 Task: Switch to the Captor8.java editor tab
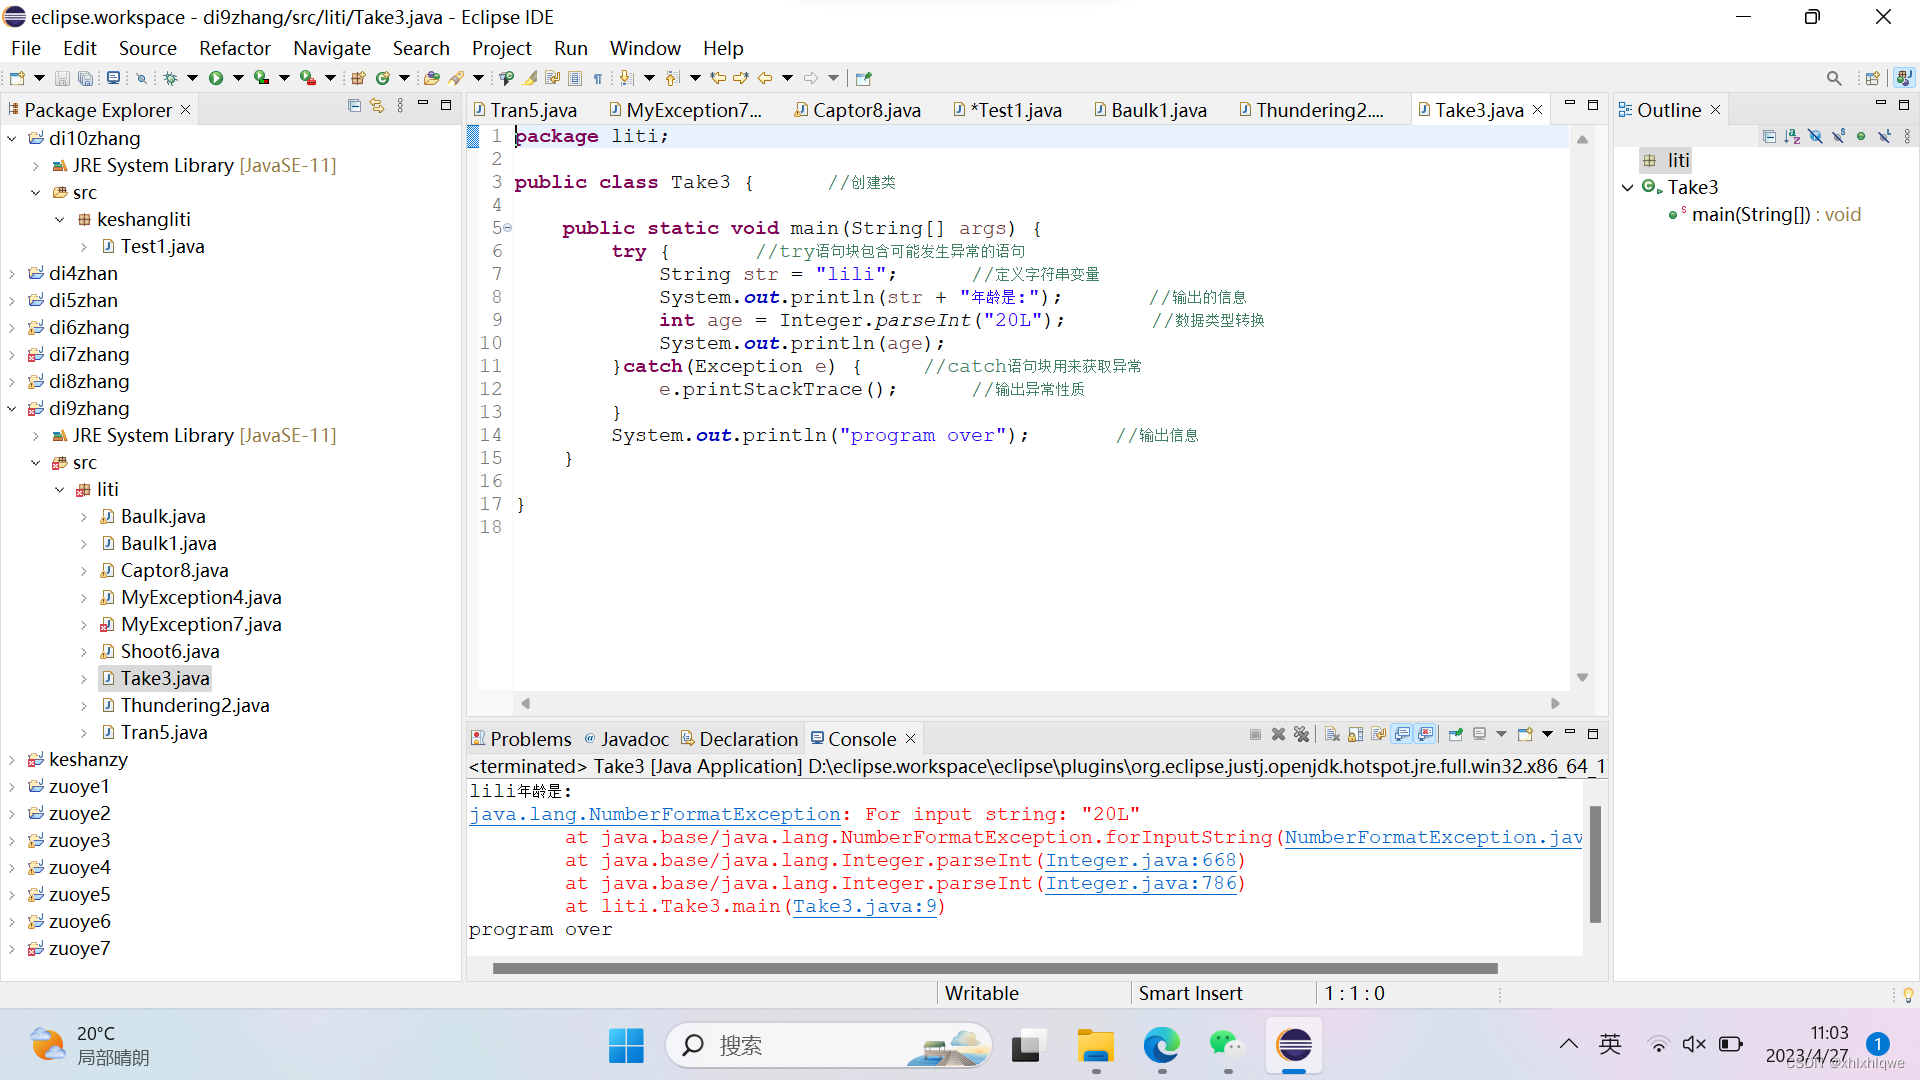coord(866,110)
